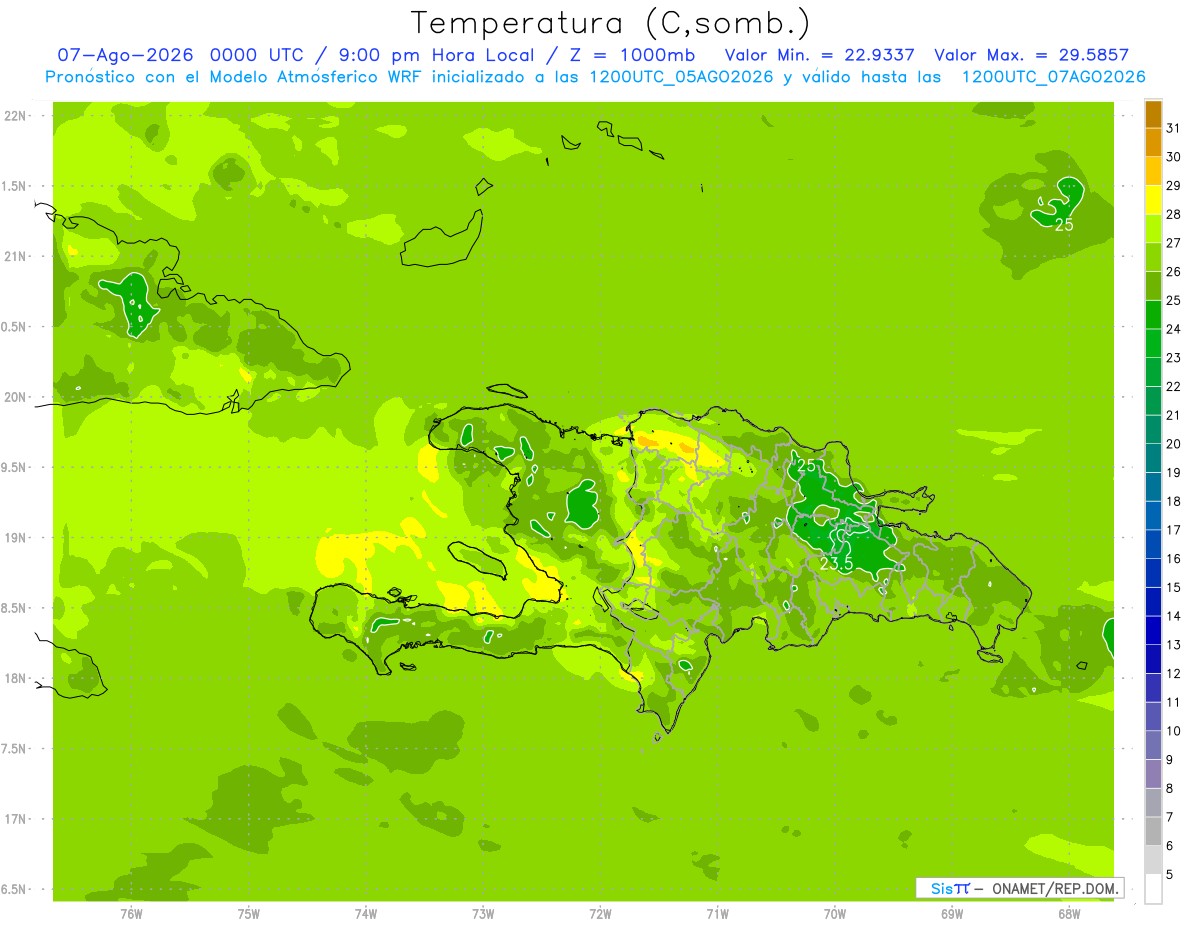This screenshot has height=927, width=1200.
Task: Click the '20N' latitude axis label
Action: pos(15,397)
